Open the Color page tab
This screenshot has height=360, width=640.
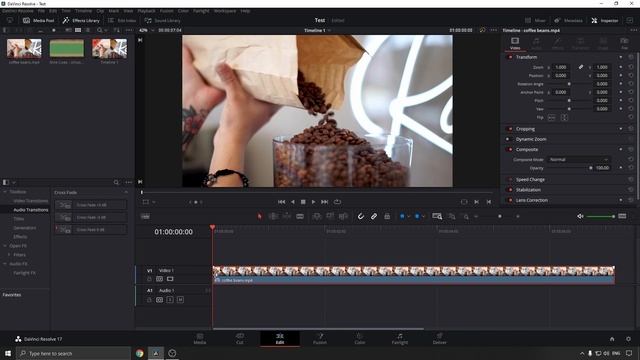coord(360,339)
